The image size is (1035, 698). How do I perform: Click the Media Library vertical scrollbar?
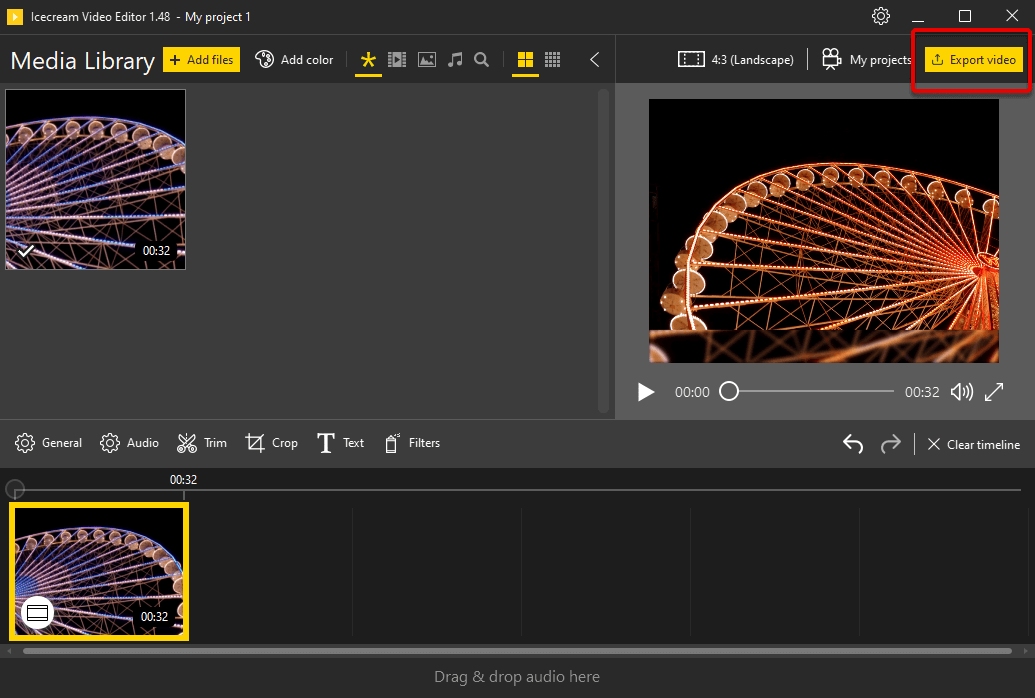[x=603, y=251]
